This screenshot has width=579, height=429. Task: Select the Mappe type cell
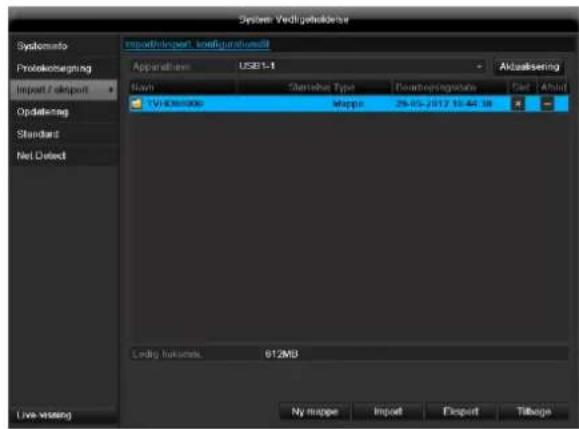pyautogui.click(x=348, y=104)
